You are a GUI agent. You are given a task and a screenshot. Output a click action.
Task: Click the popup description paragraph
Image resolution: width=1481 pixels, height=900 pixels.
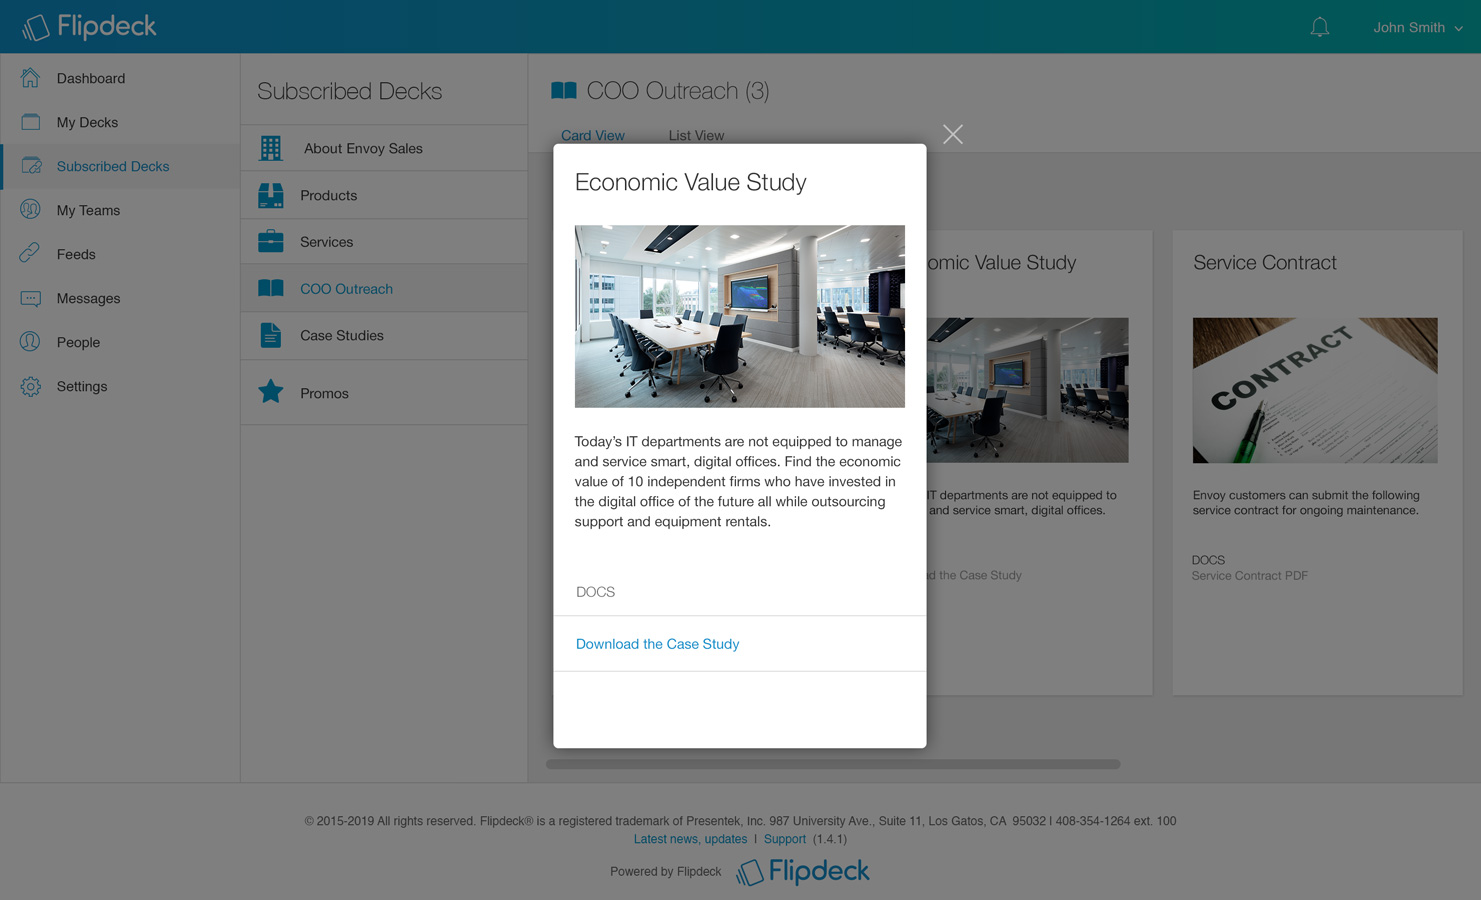738,481
